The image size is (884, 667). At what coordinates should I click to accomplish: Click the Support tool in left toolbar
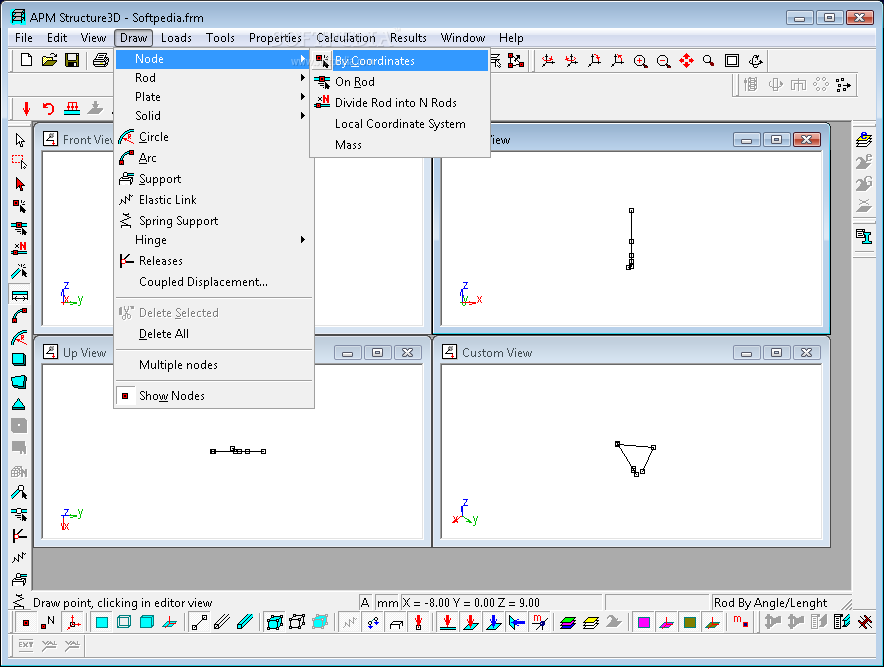tap(19, 580)
